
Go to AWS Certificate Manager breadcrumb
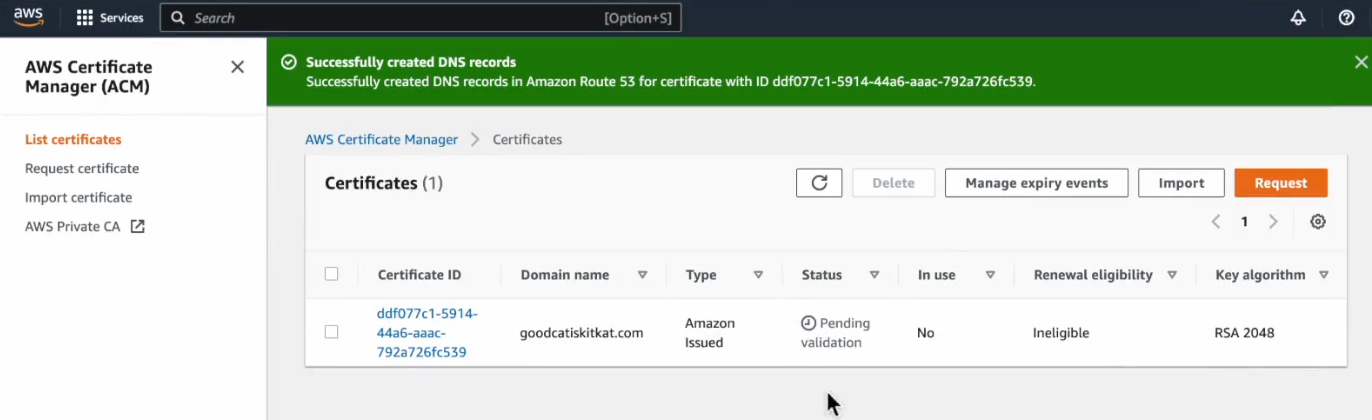pos(381,140)
